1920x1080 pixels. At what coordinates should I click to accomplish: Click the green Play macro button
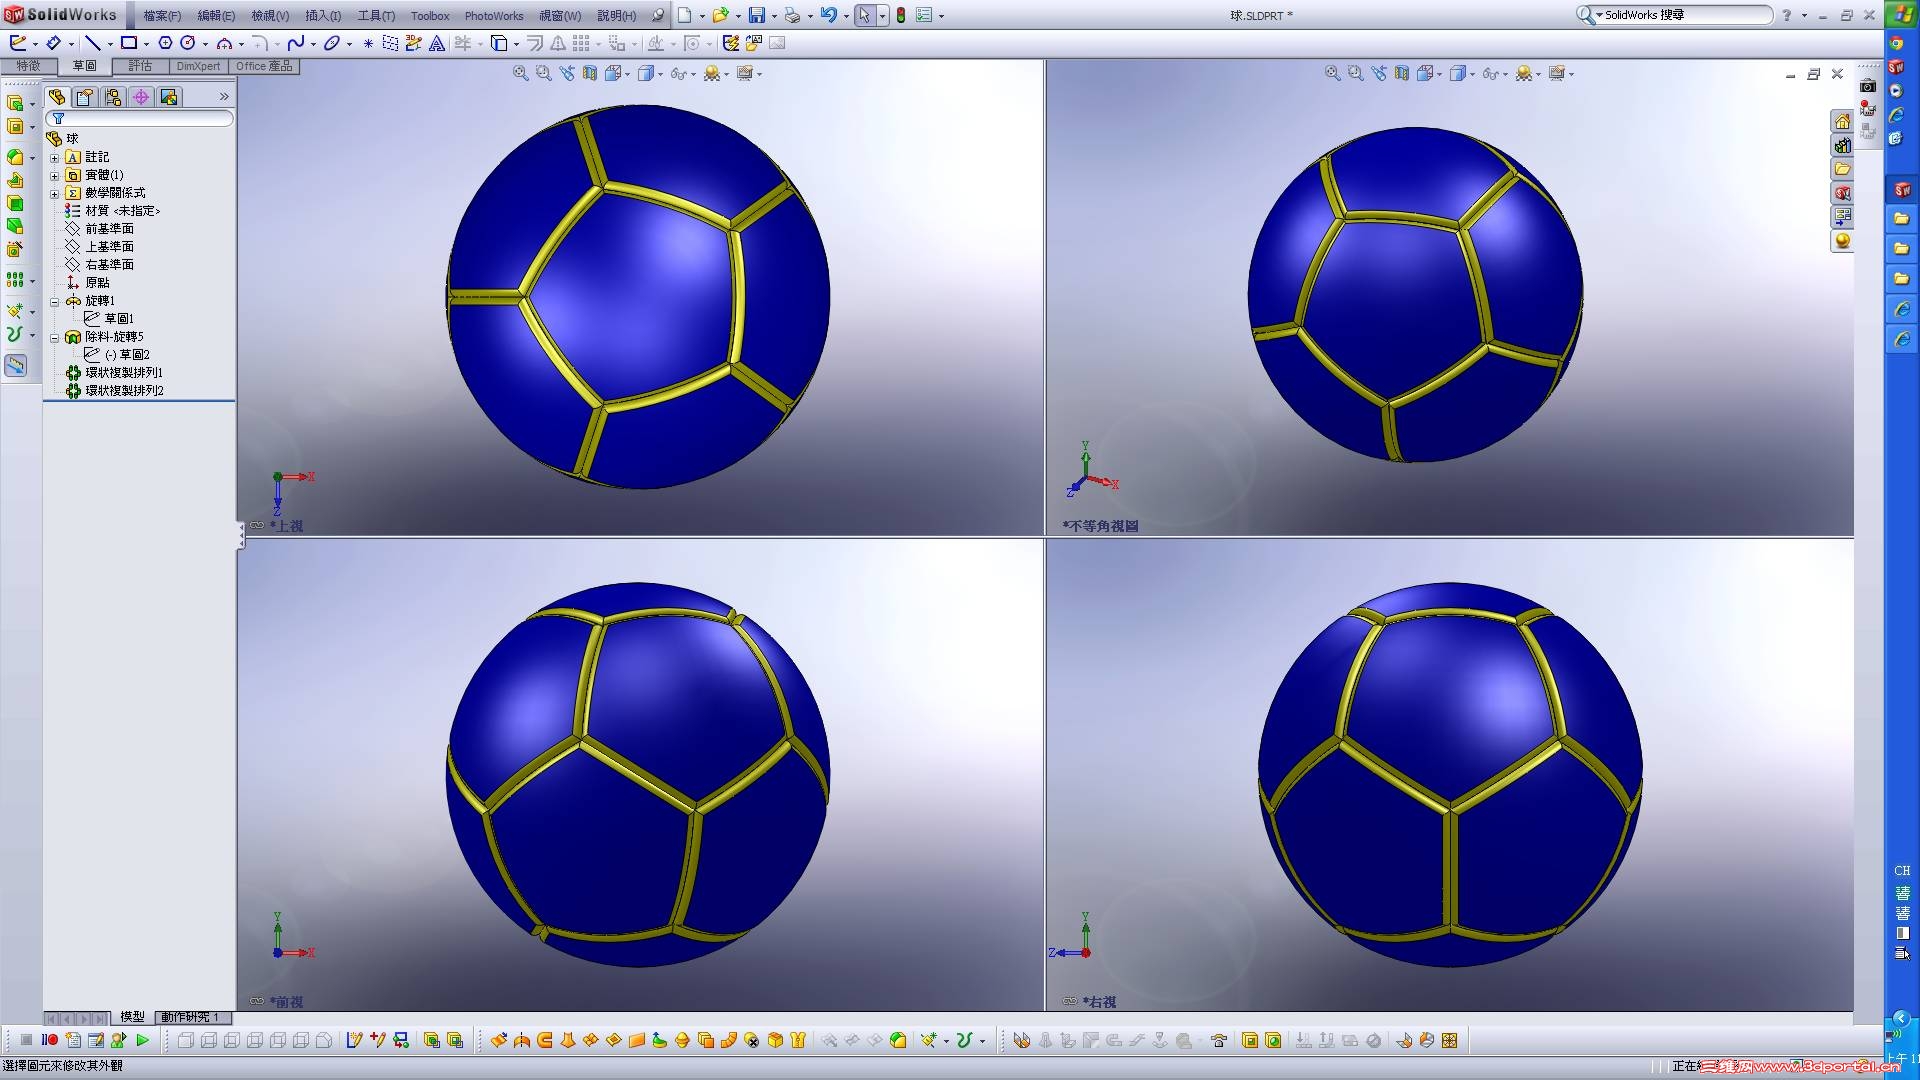(142, 1040)
